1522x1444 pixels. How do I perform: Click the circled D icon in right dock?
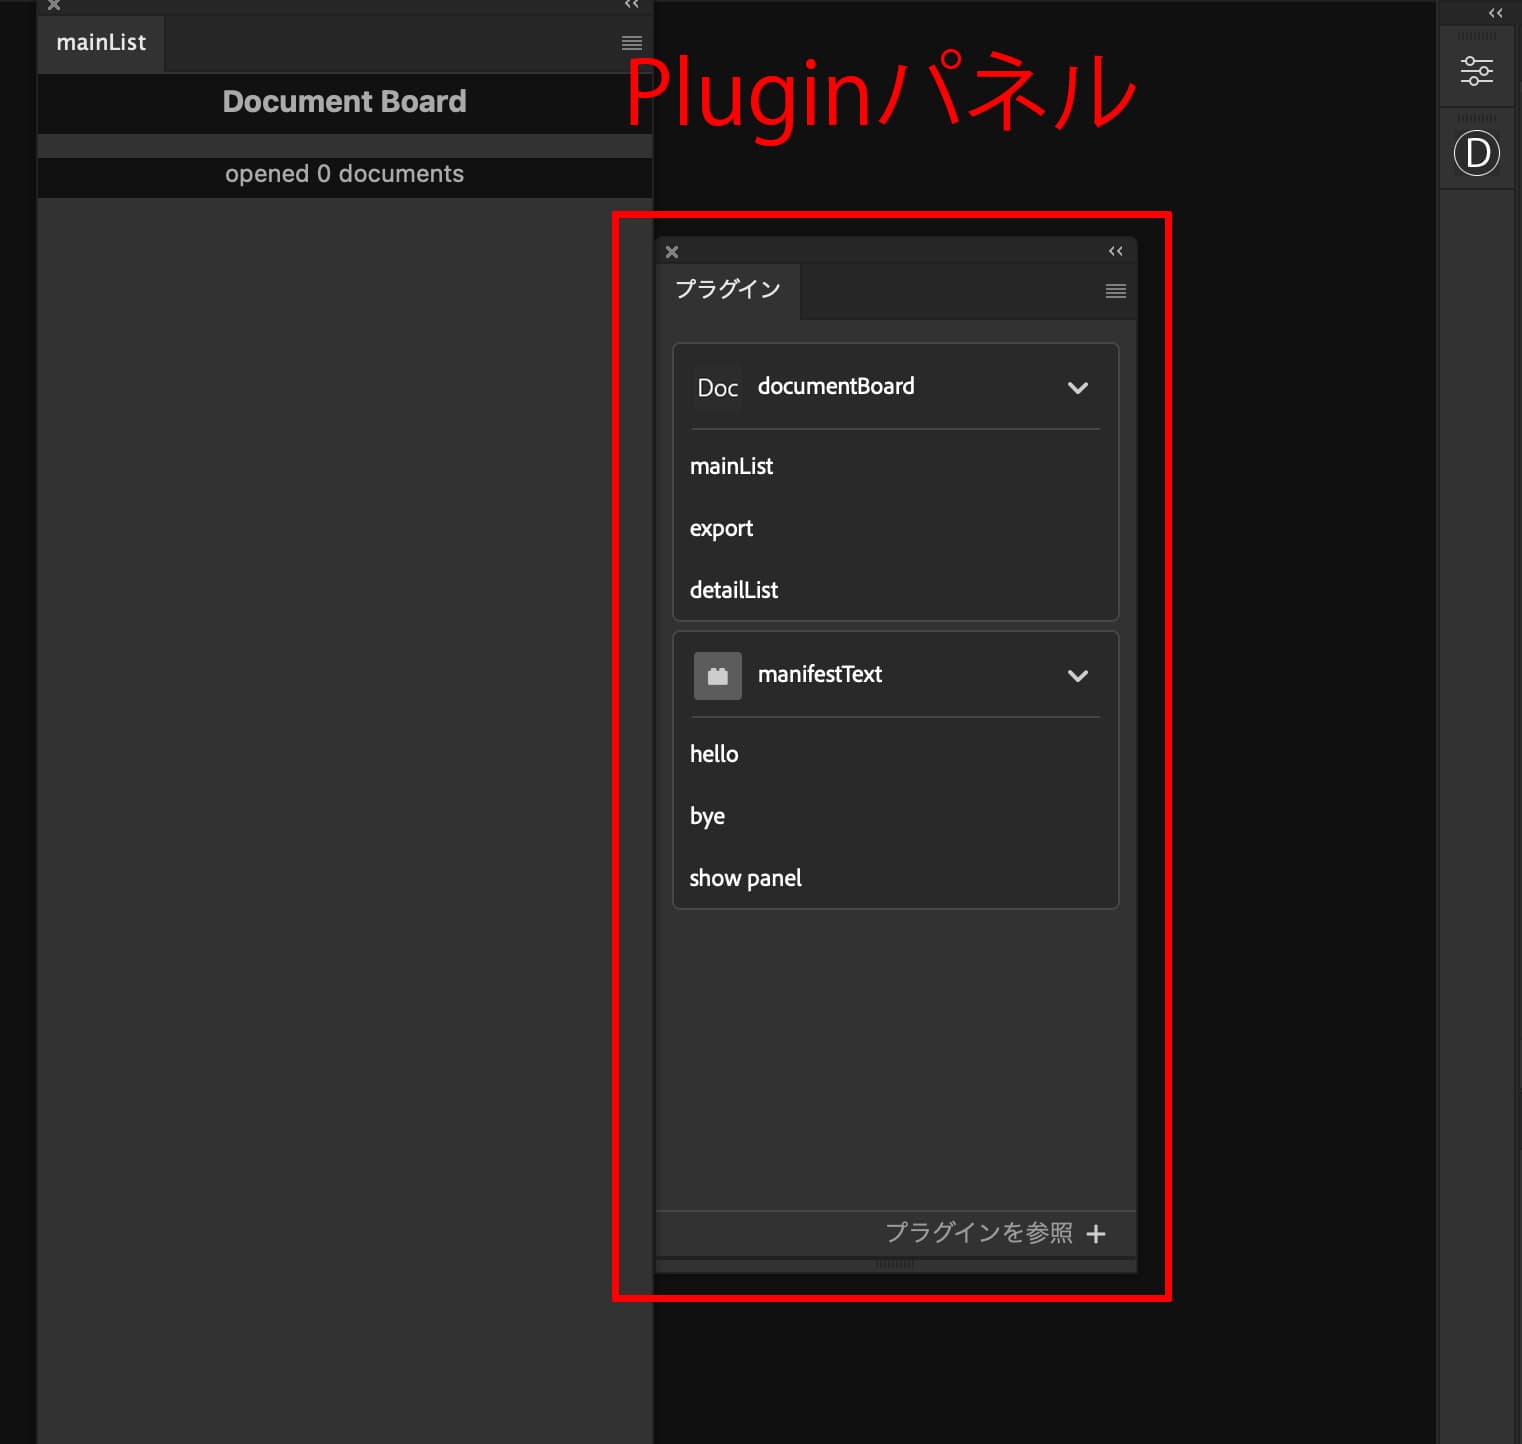click(x=1476, y=154)
